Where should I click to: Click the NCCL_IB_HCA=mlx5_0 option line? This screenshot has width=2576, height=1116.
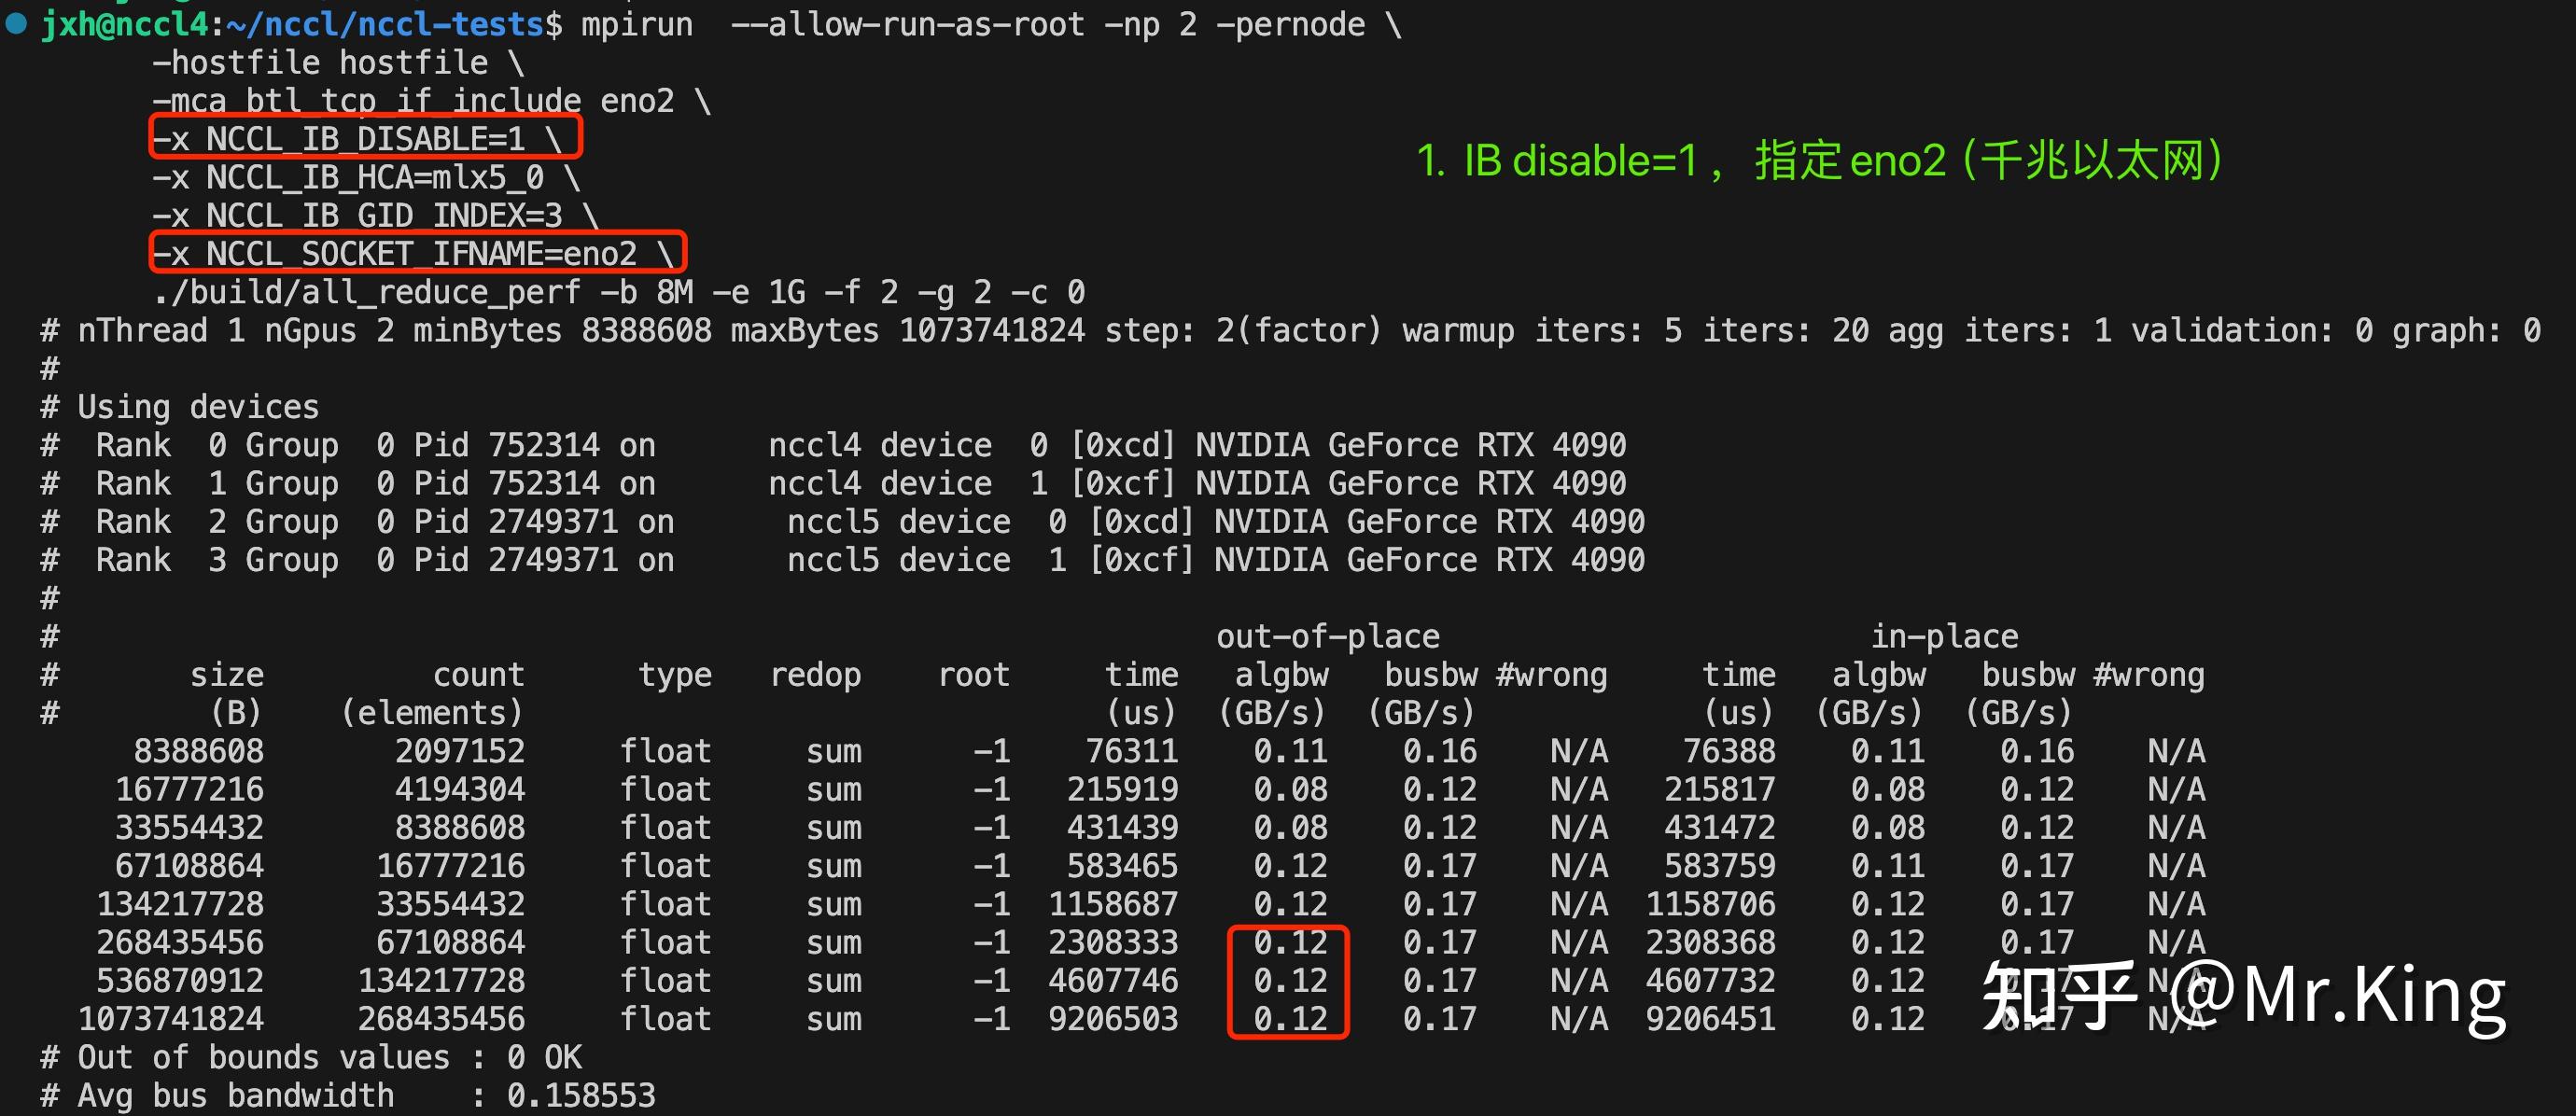click(365, 178)
